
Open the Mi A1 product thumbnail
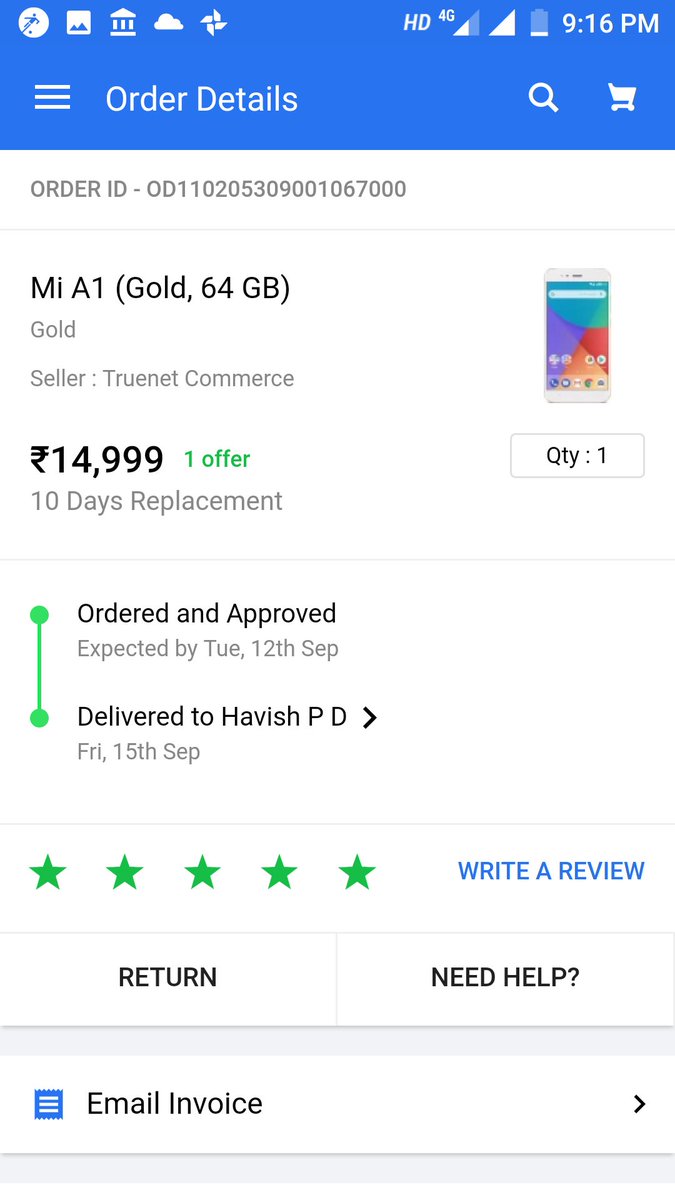click(x=577, y=336)
